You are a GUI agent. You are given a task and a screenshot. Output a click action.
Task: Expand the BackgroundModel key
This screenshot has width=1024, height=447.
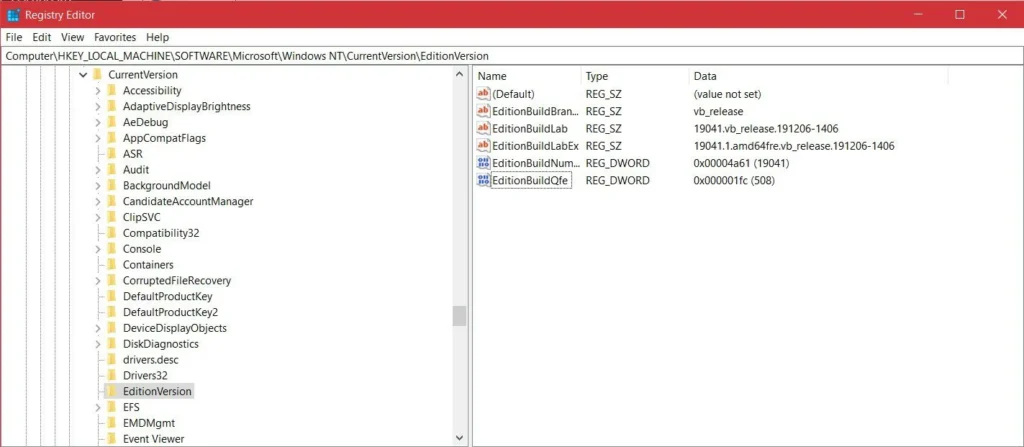(x=97, y=186)
